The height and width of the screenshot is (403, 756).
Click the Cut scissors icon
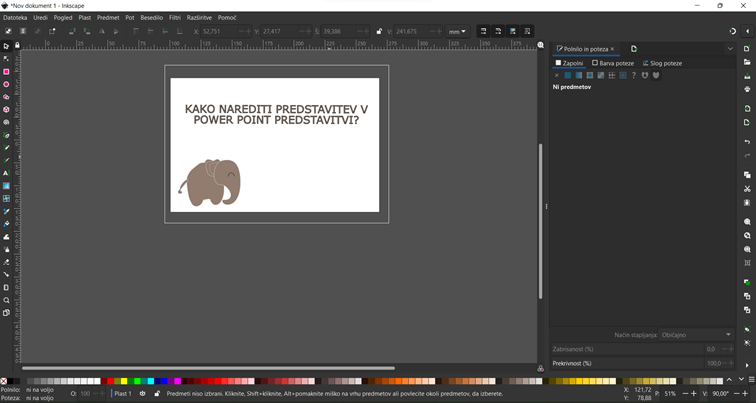click(x=747, y=188)
